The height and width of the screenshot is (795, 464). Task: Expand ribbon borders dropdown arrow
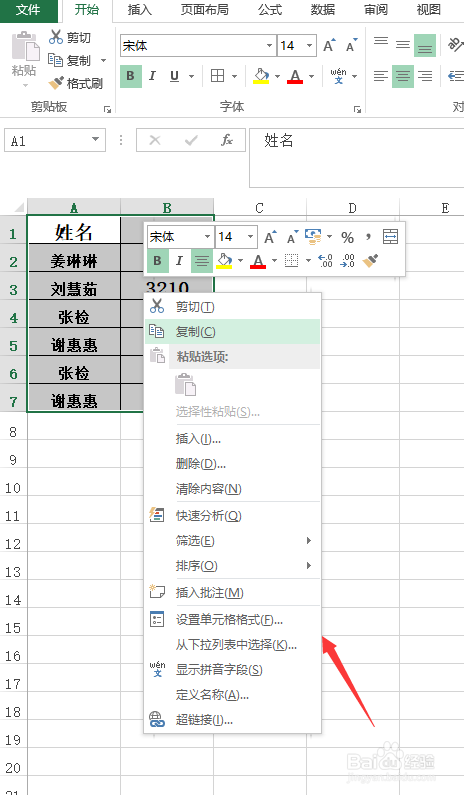point(234,76)
